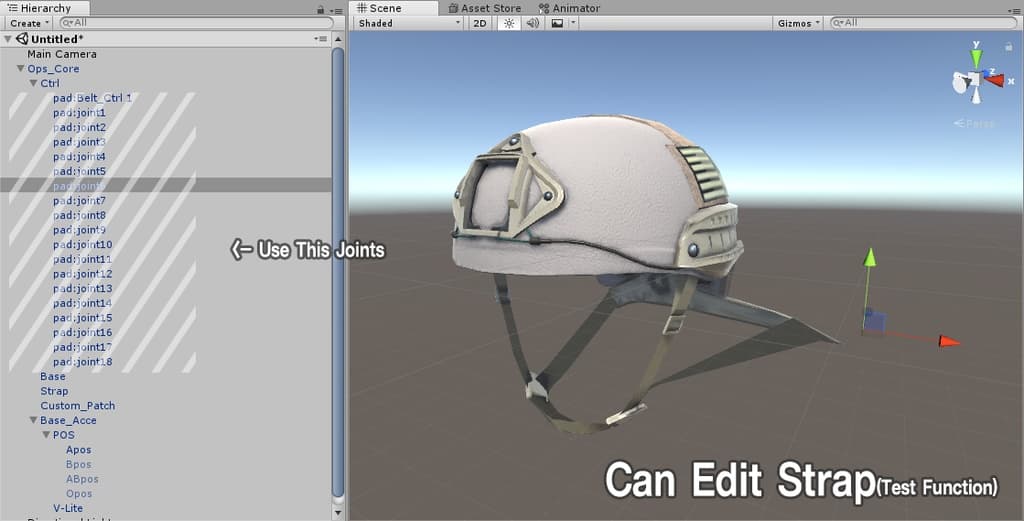Click the Hierarchy search field
This screenshot has height=521, width=1024.
coord(196,23)
